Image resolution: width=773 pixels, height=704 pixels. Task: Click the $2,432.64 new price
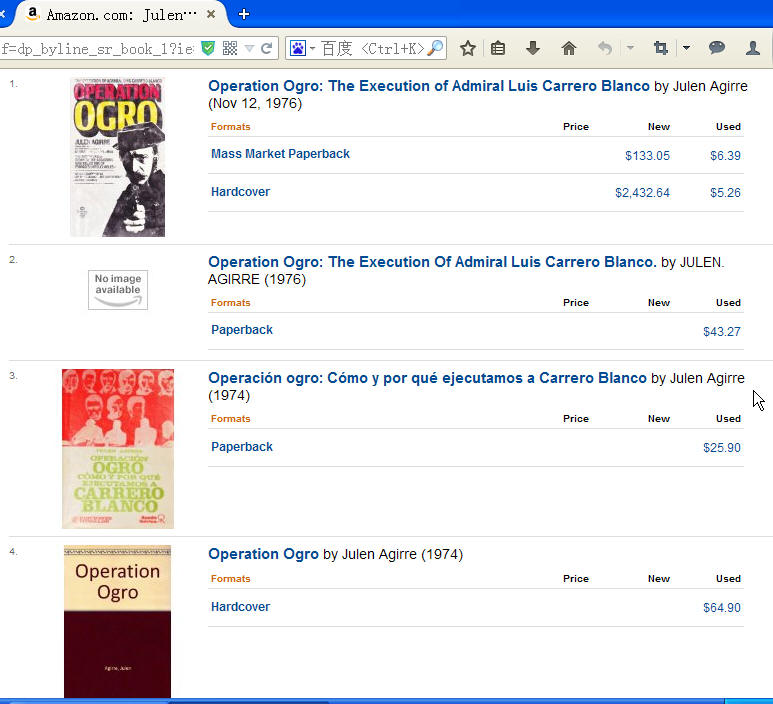(x=642, y=193)
